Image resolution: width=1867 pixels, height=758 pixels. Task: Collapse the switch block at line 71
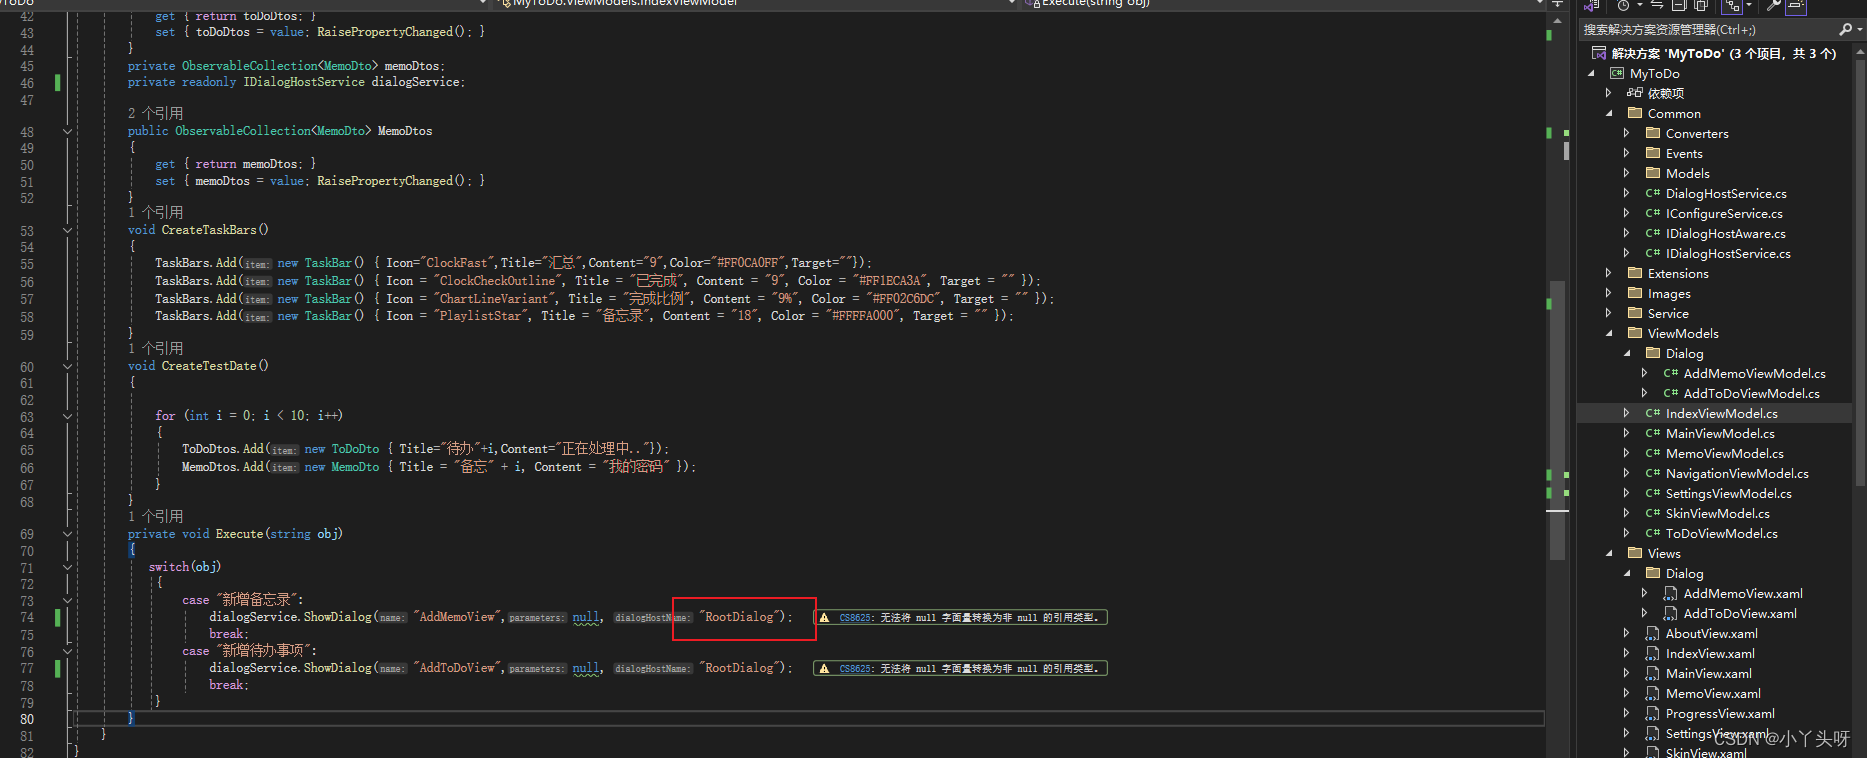point(67,568)
